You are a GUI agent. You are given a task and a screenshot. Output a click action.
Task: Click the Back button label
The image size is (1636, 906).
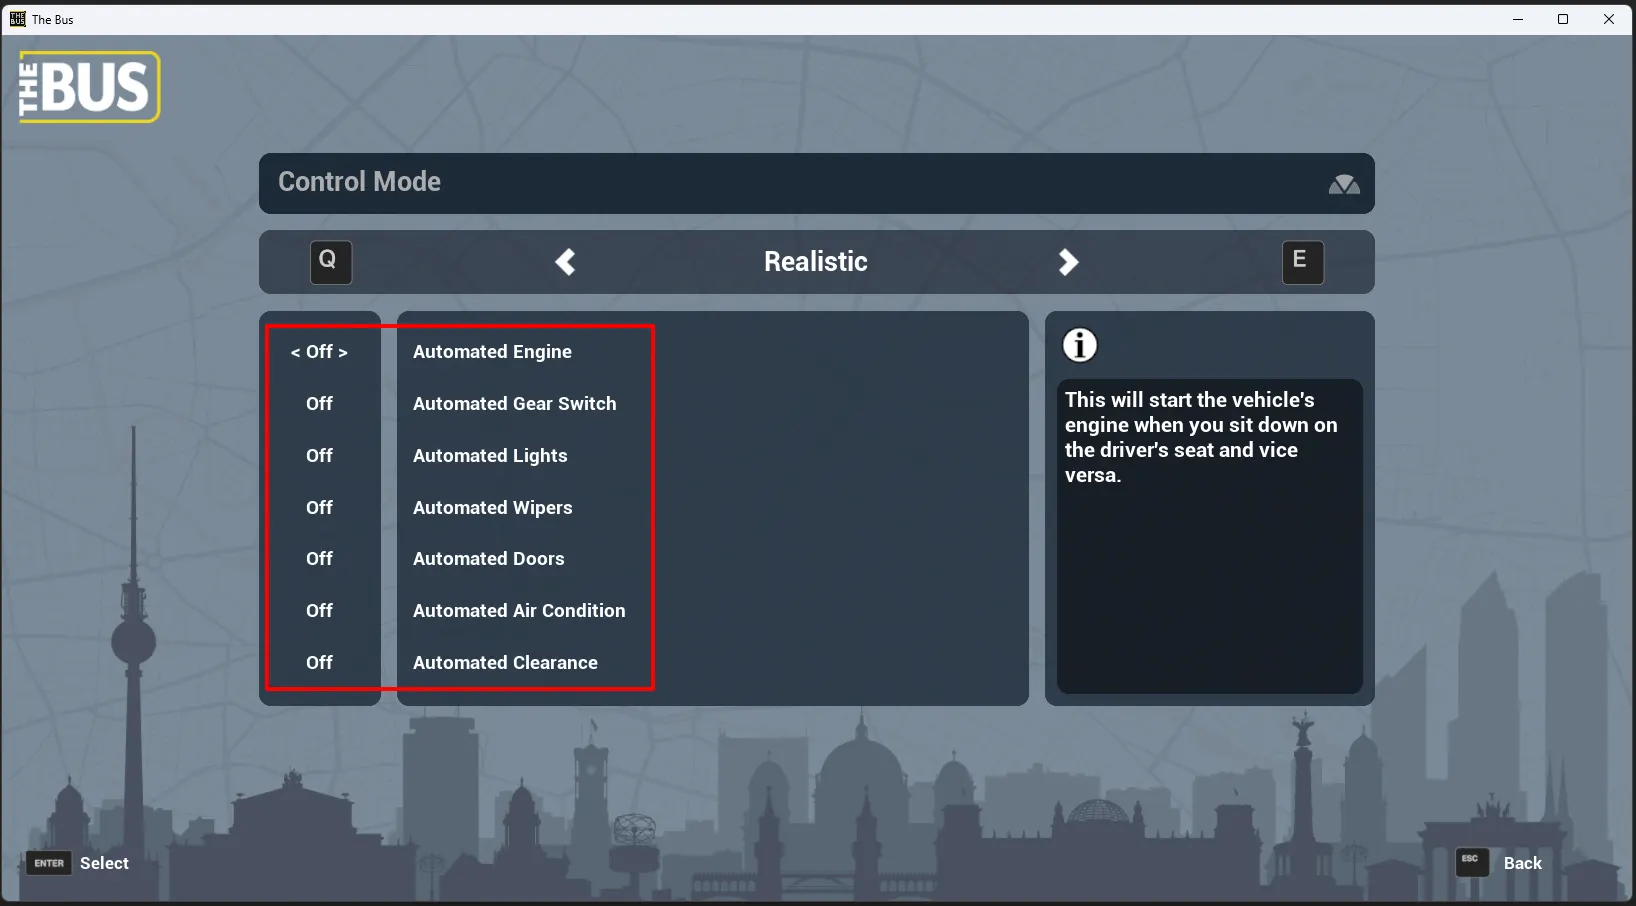tap(1523, 863)
